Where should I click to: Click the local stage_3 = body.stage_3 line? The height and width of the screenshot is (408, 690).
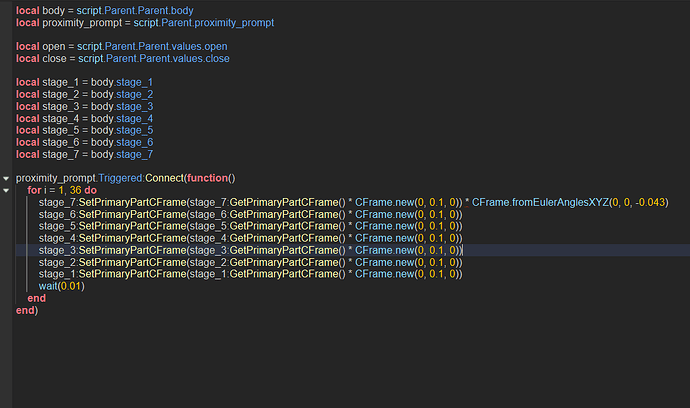click(x=84, y=107)
